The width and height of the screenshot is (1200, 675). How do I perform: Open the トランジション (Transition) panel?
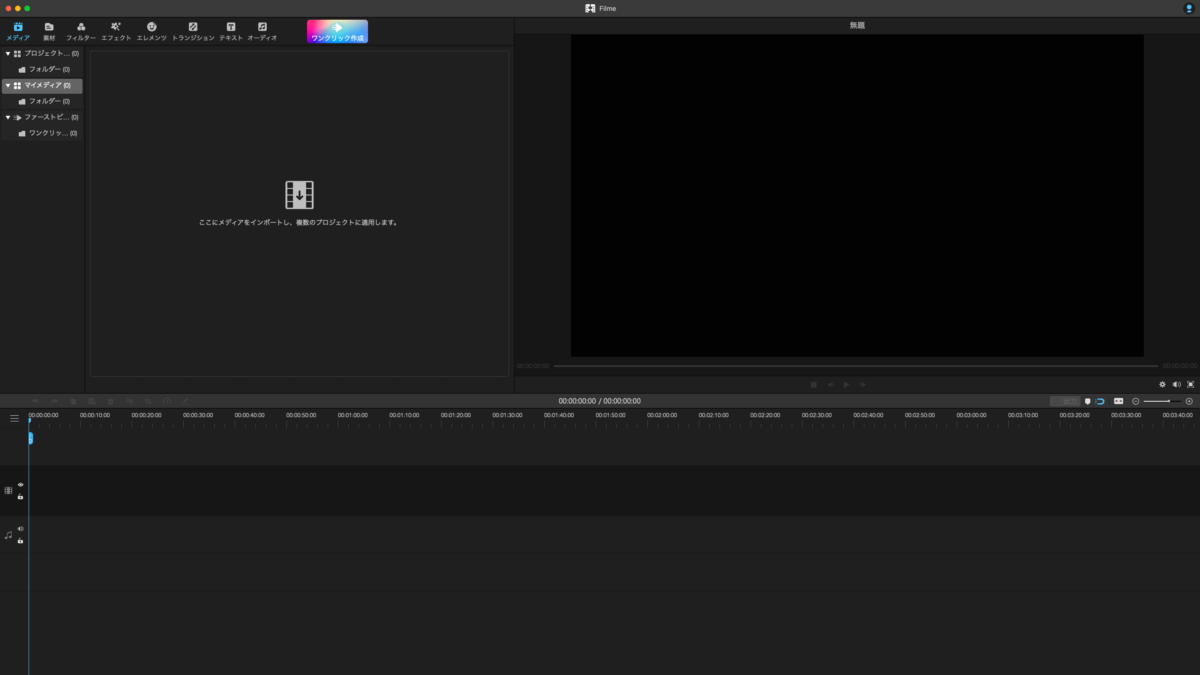(x=193, y=31)
